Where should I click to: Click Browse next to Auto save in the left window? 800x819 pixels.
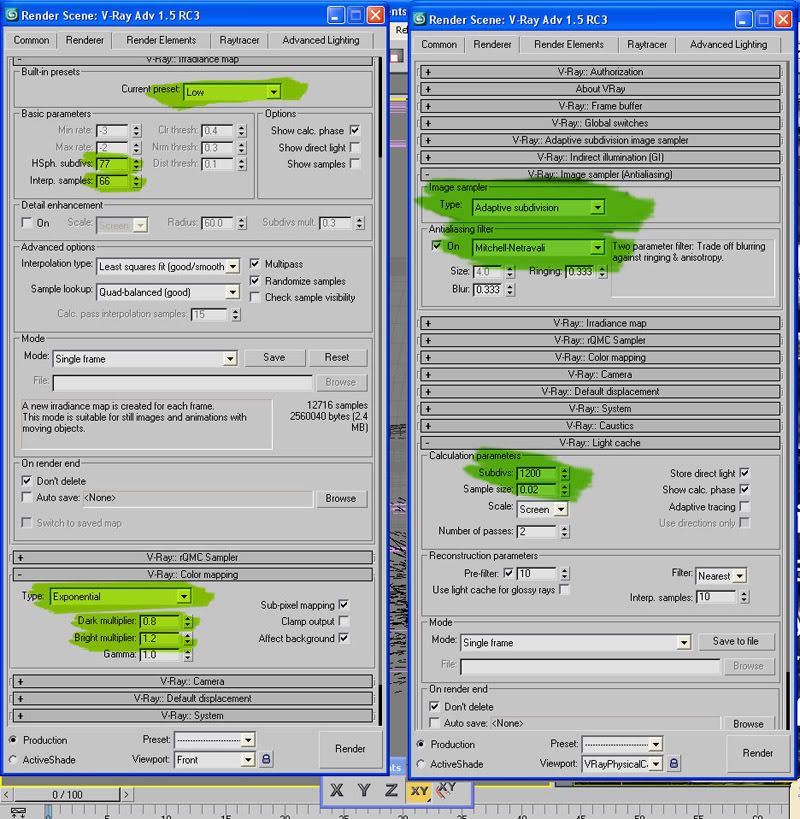(340, 498)
